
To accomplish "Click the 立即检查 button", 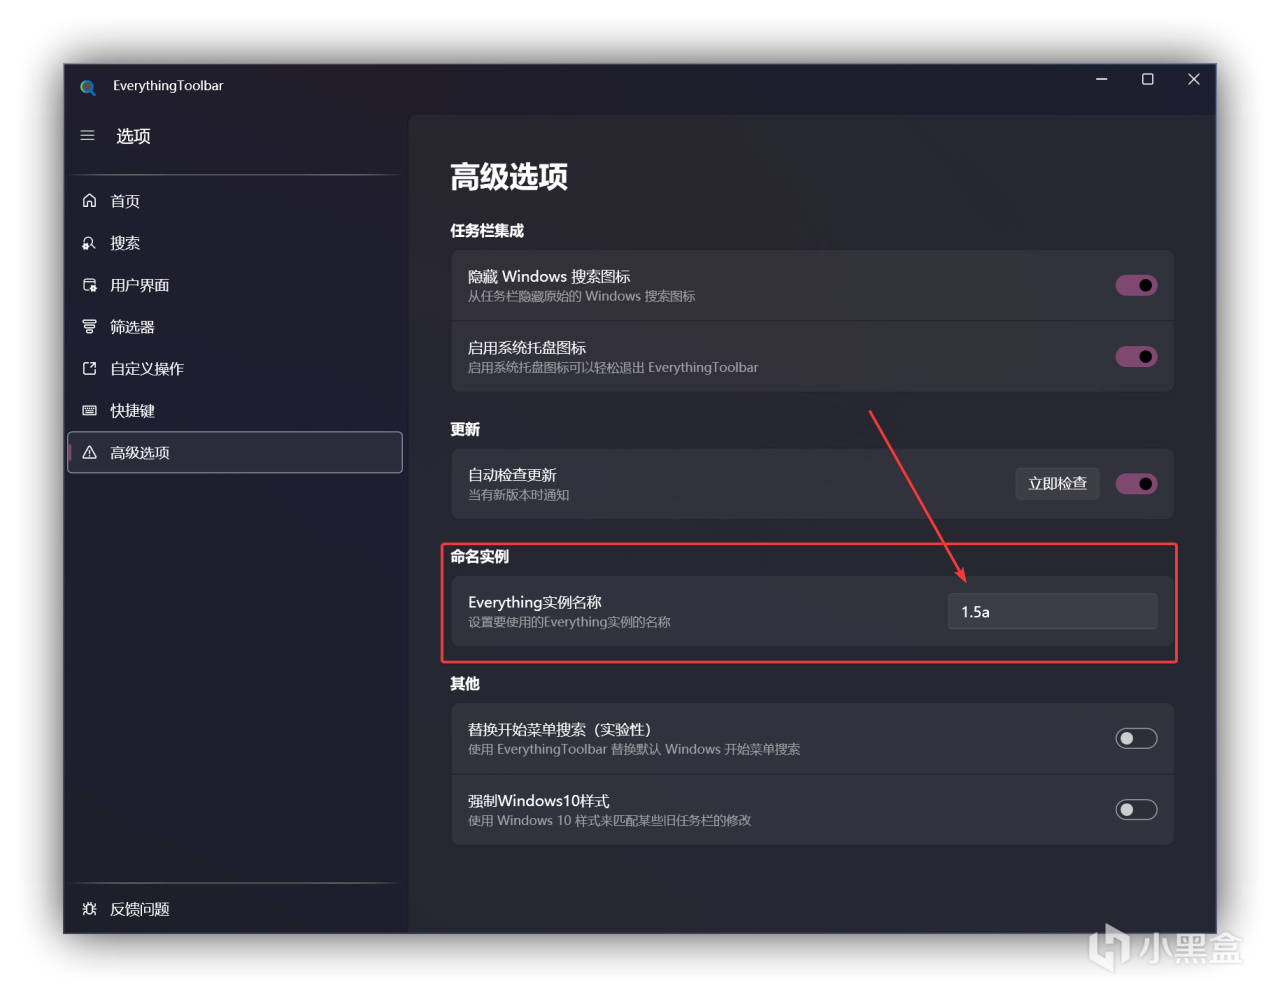I will (x=1057, y=484).
